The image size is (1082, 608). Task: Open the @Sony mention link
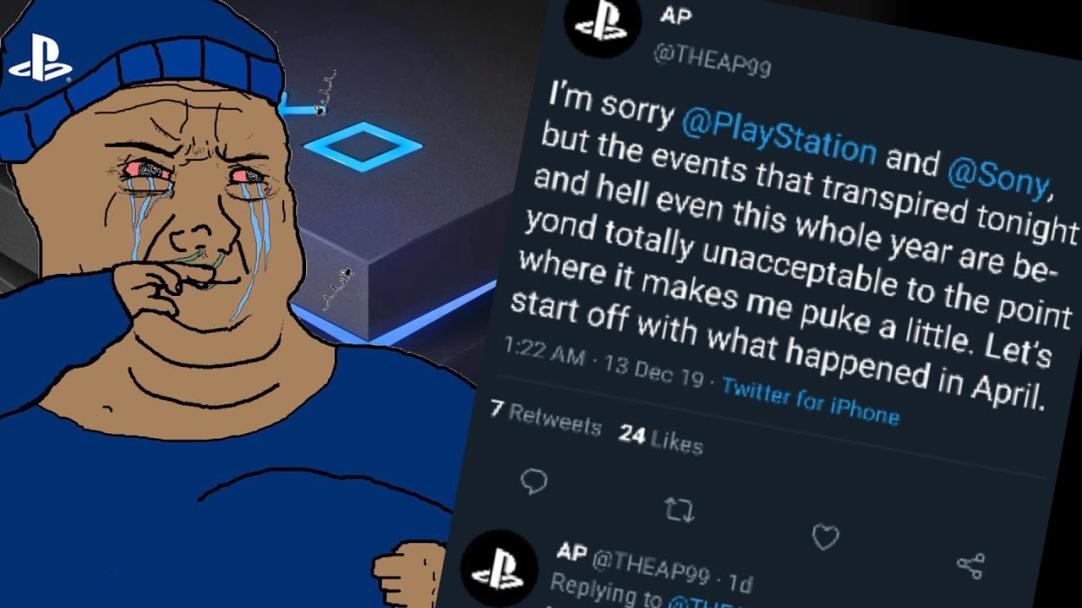coord(999,175)
